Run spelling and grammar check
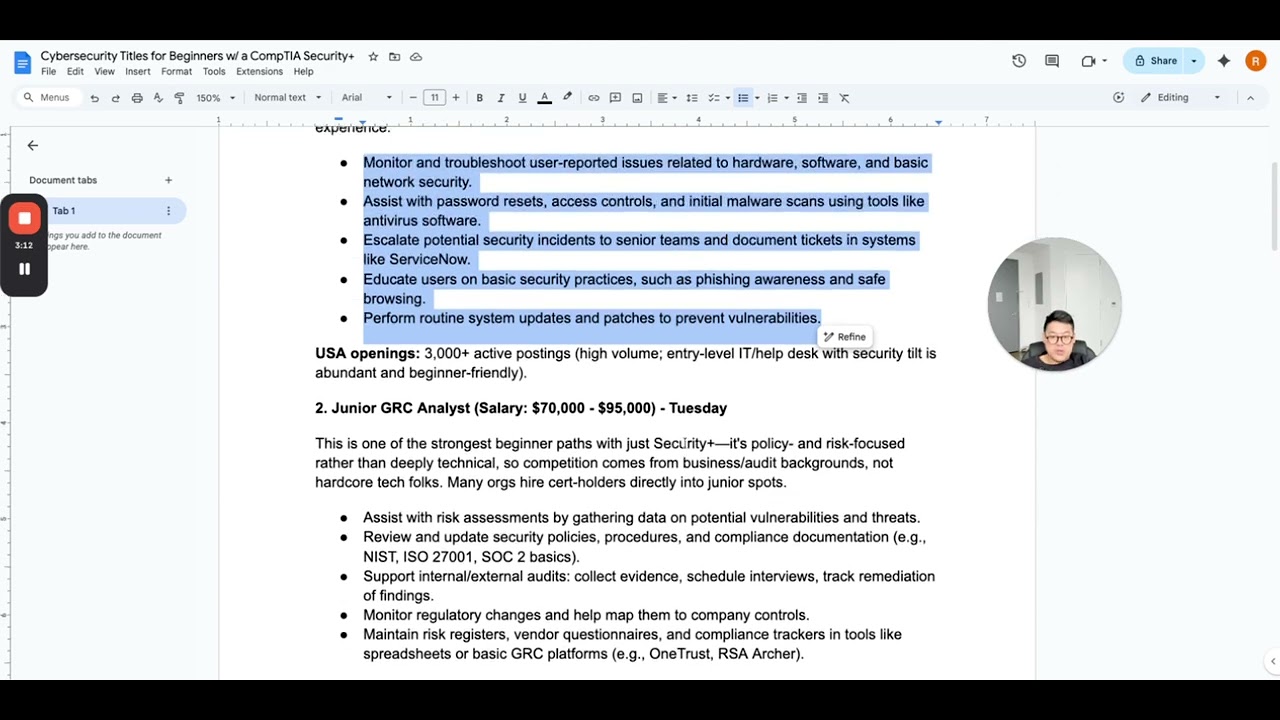1280x720 pixels. pos(158,98)
